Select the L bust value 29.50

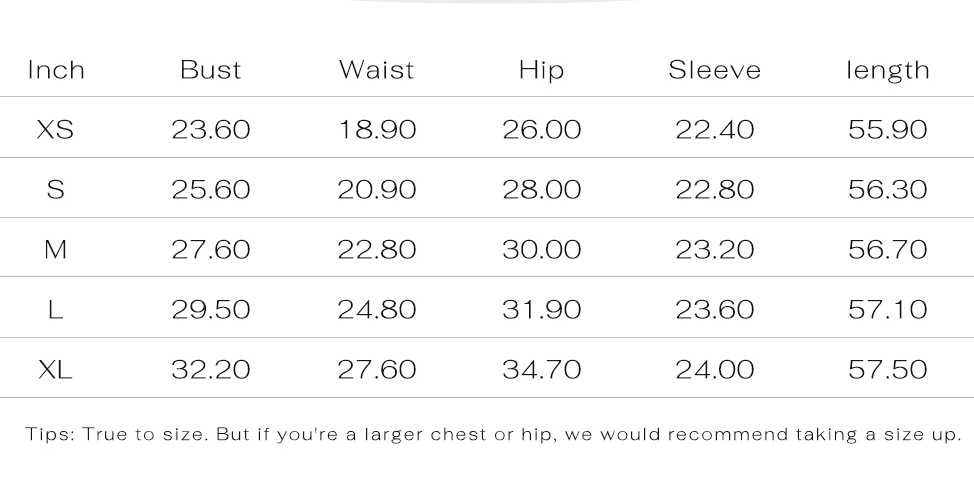pyautogui.click(x=210, y=310)
